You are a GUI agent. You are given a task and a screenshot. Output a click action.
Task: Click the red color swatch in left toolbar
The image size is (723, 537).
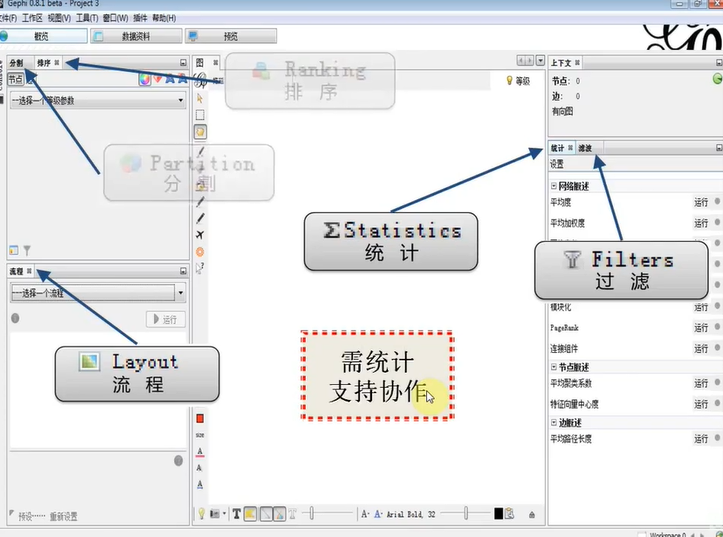pos(200,418)
